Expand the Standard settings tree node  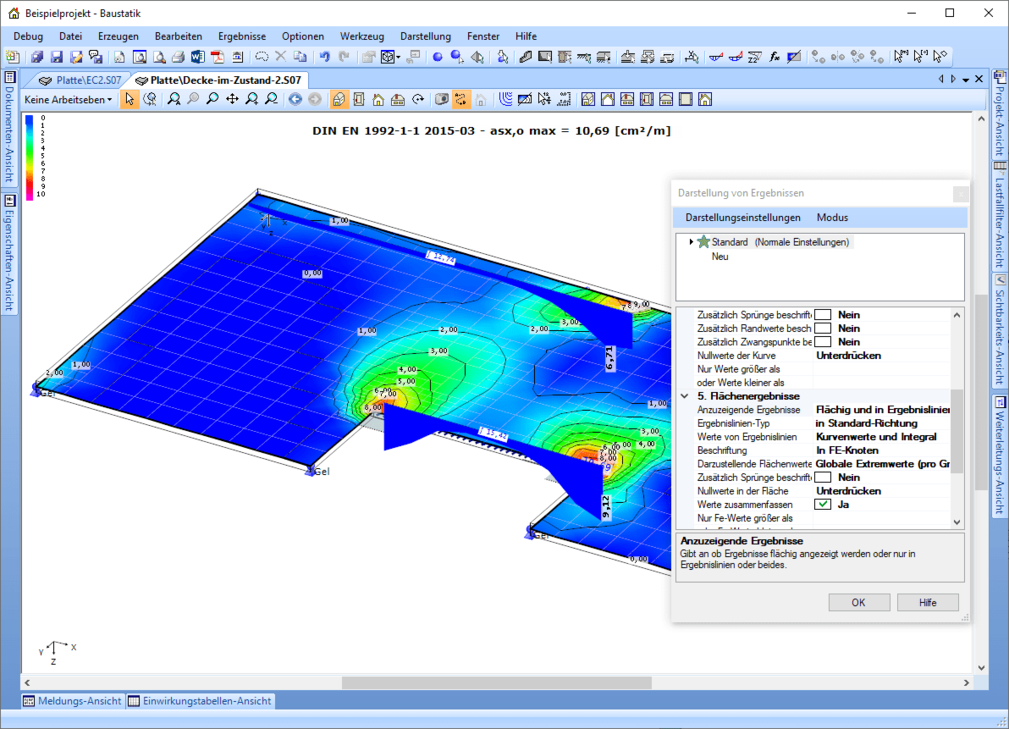(690, 242)
